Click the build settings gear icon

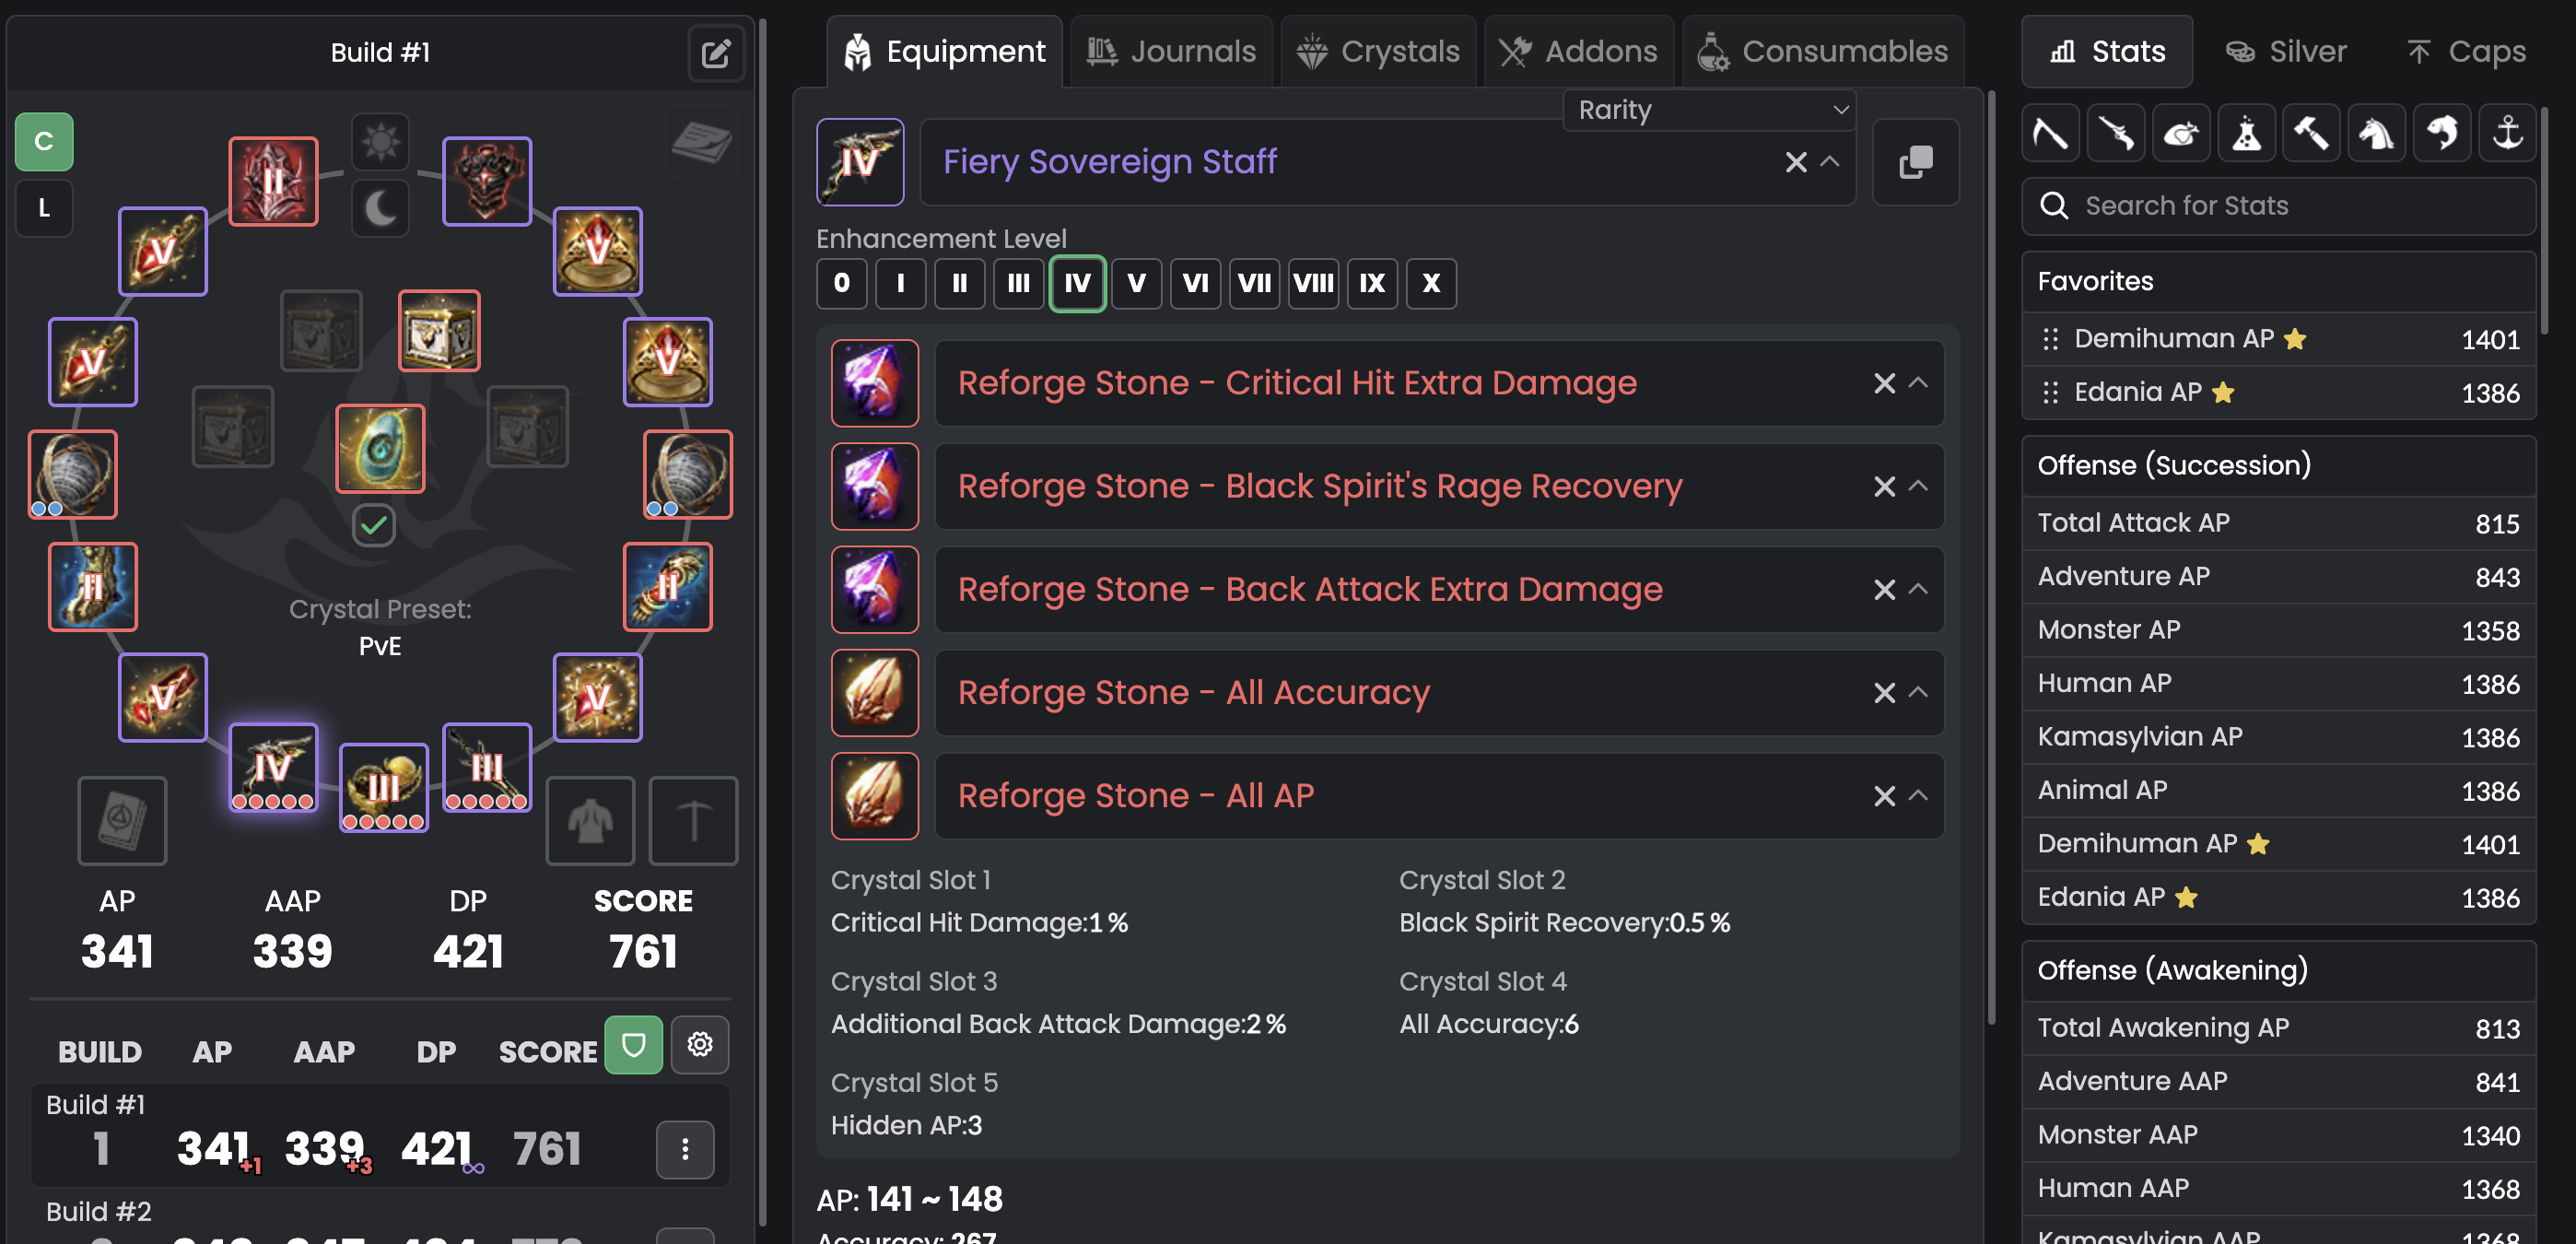pos(700,1044)
